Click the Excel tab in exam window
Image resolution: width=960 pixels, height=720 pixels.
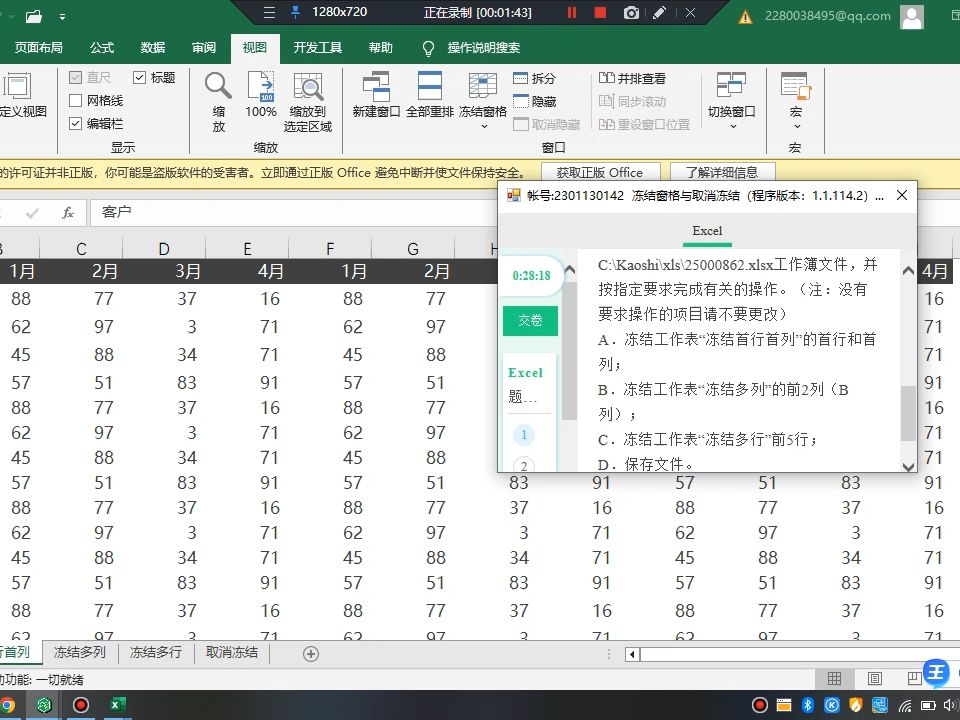point(707,231)
